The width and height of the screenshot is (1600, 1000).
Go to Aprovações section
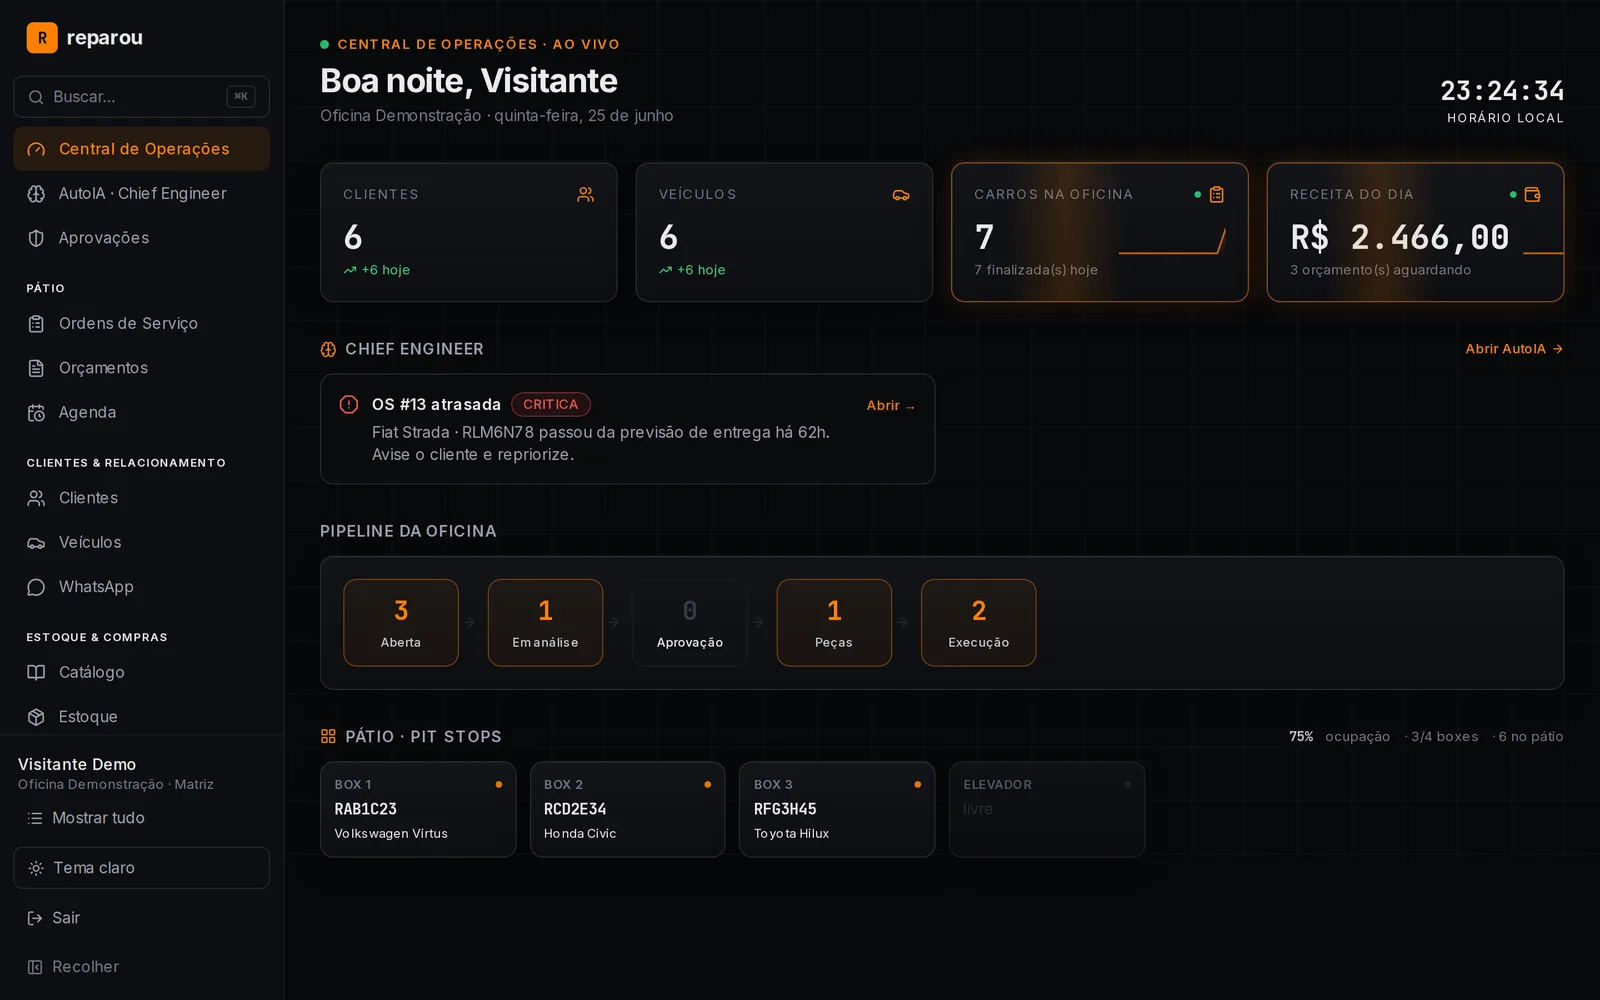[141, 238]
